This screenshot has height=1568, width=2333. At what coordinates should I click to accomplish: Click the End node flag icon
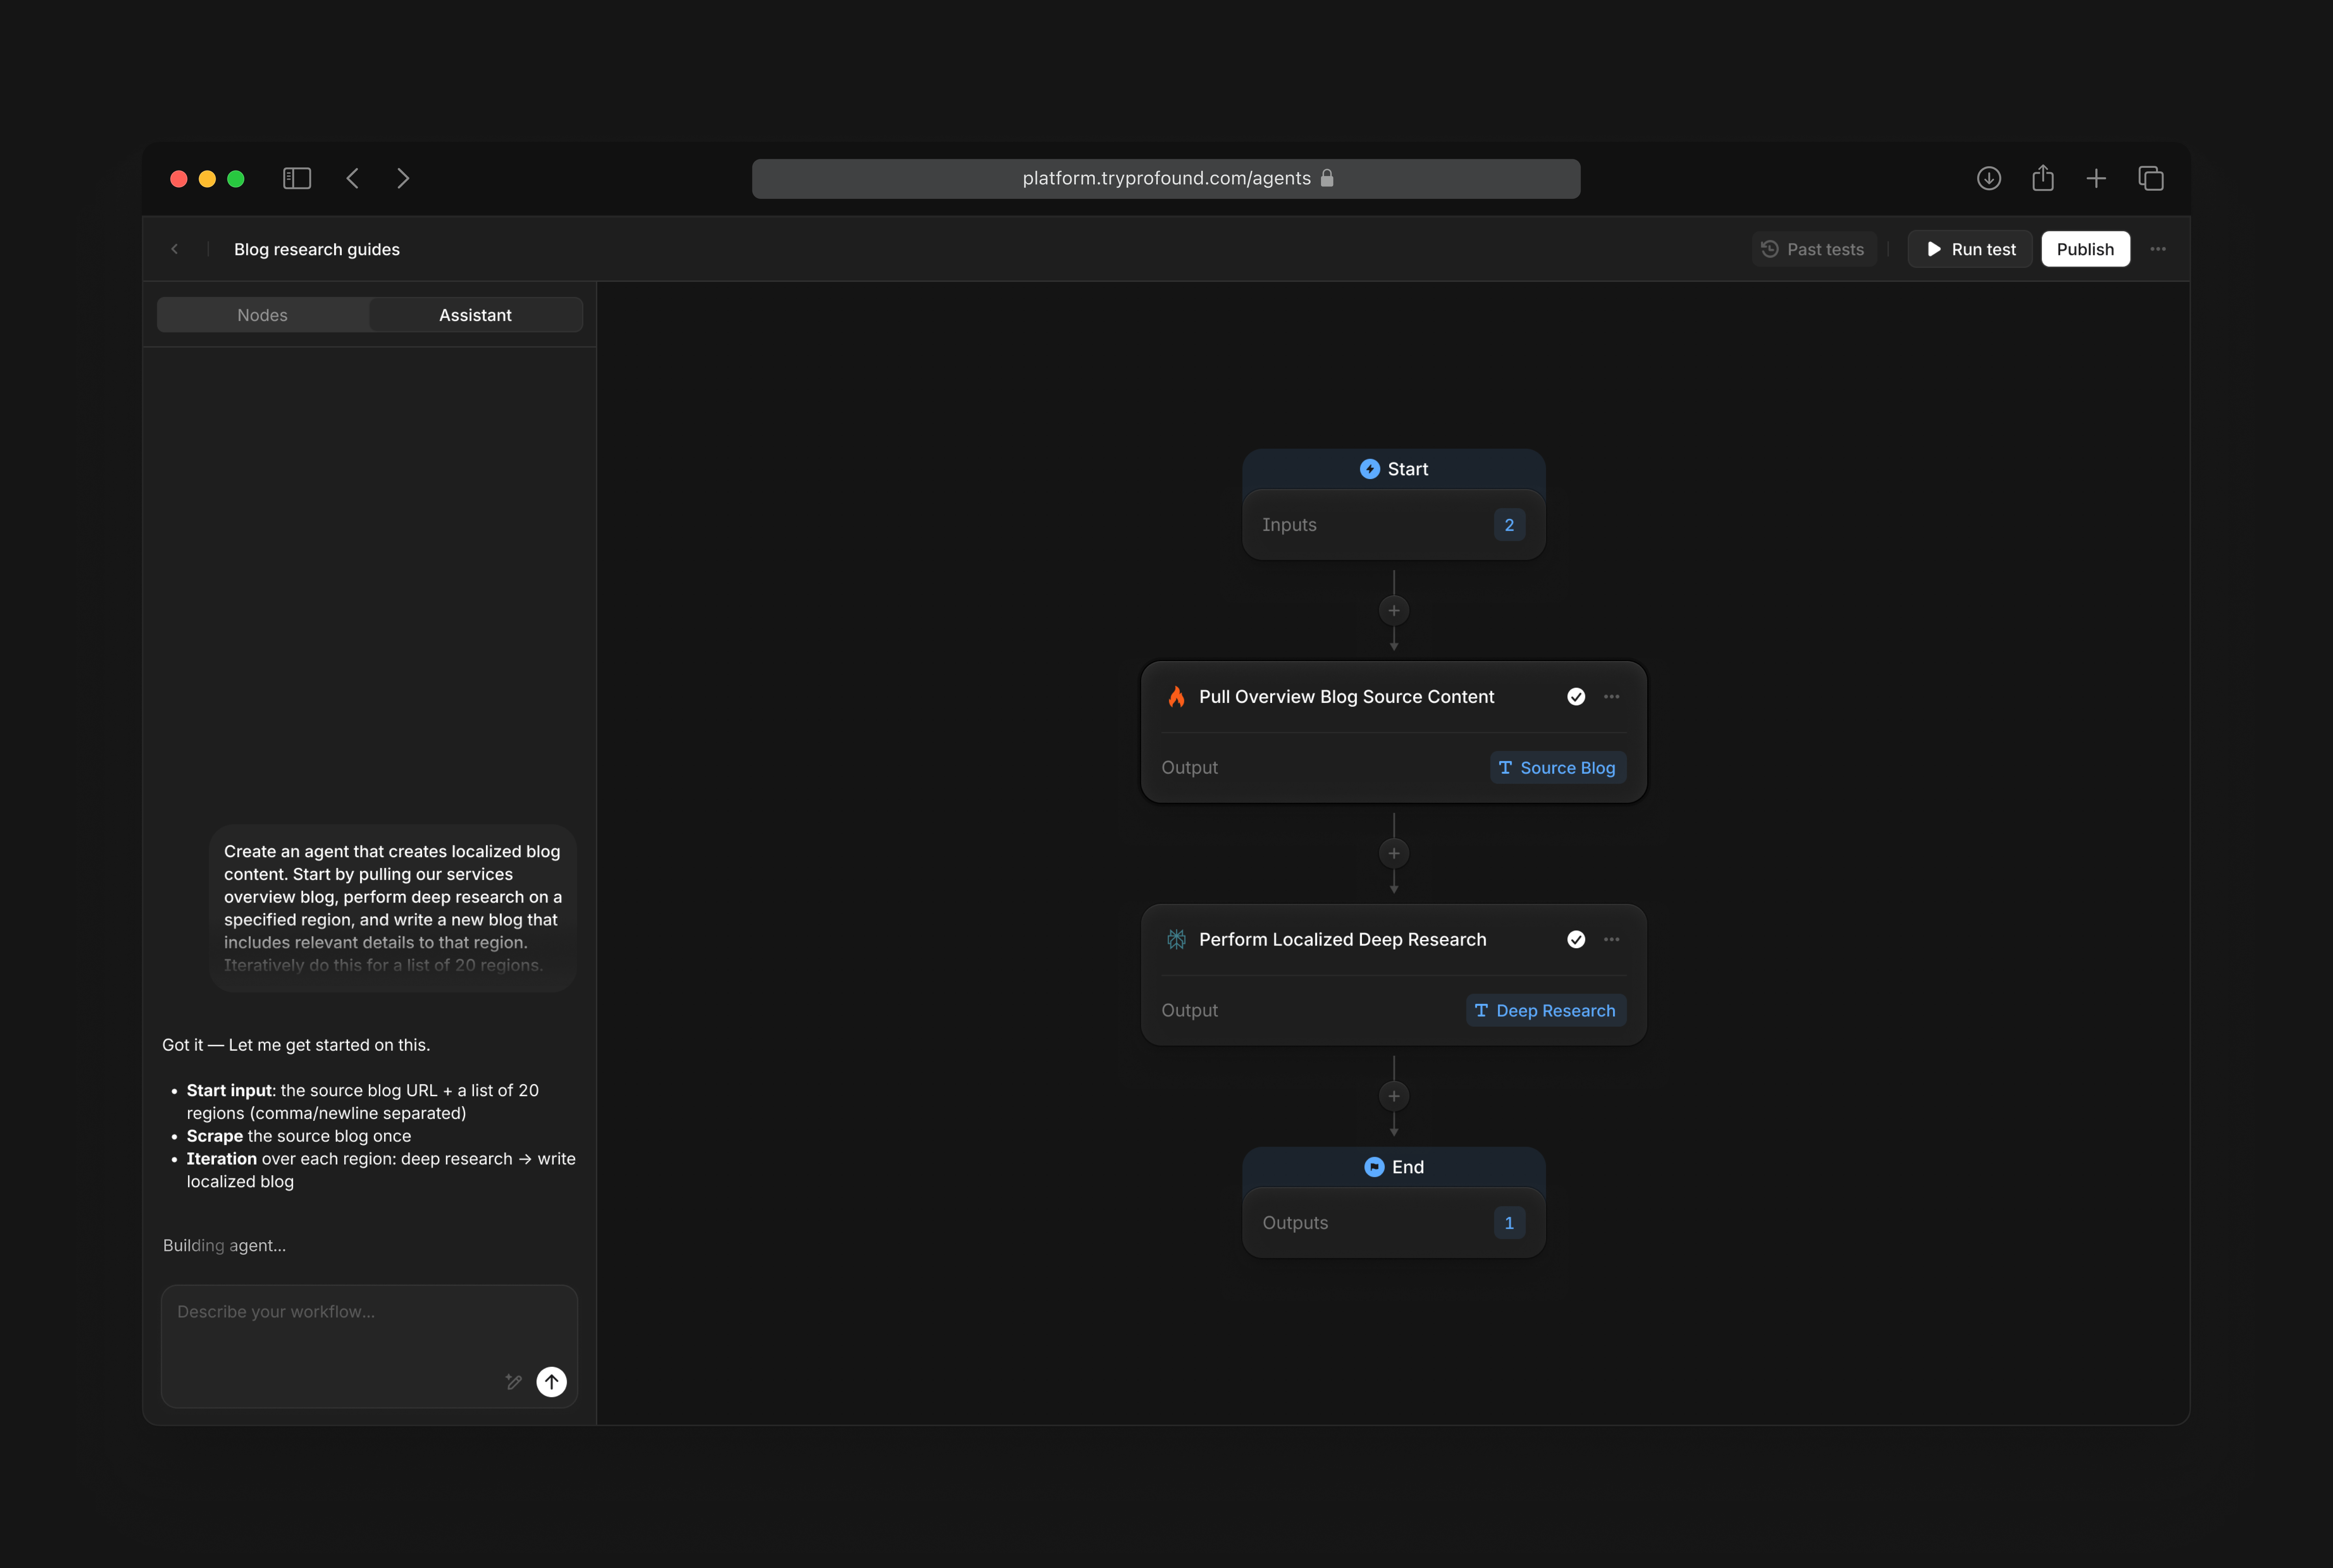[1374, 1167]
